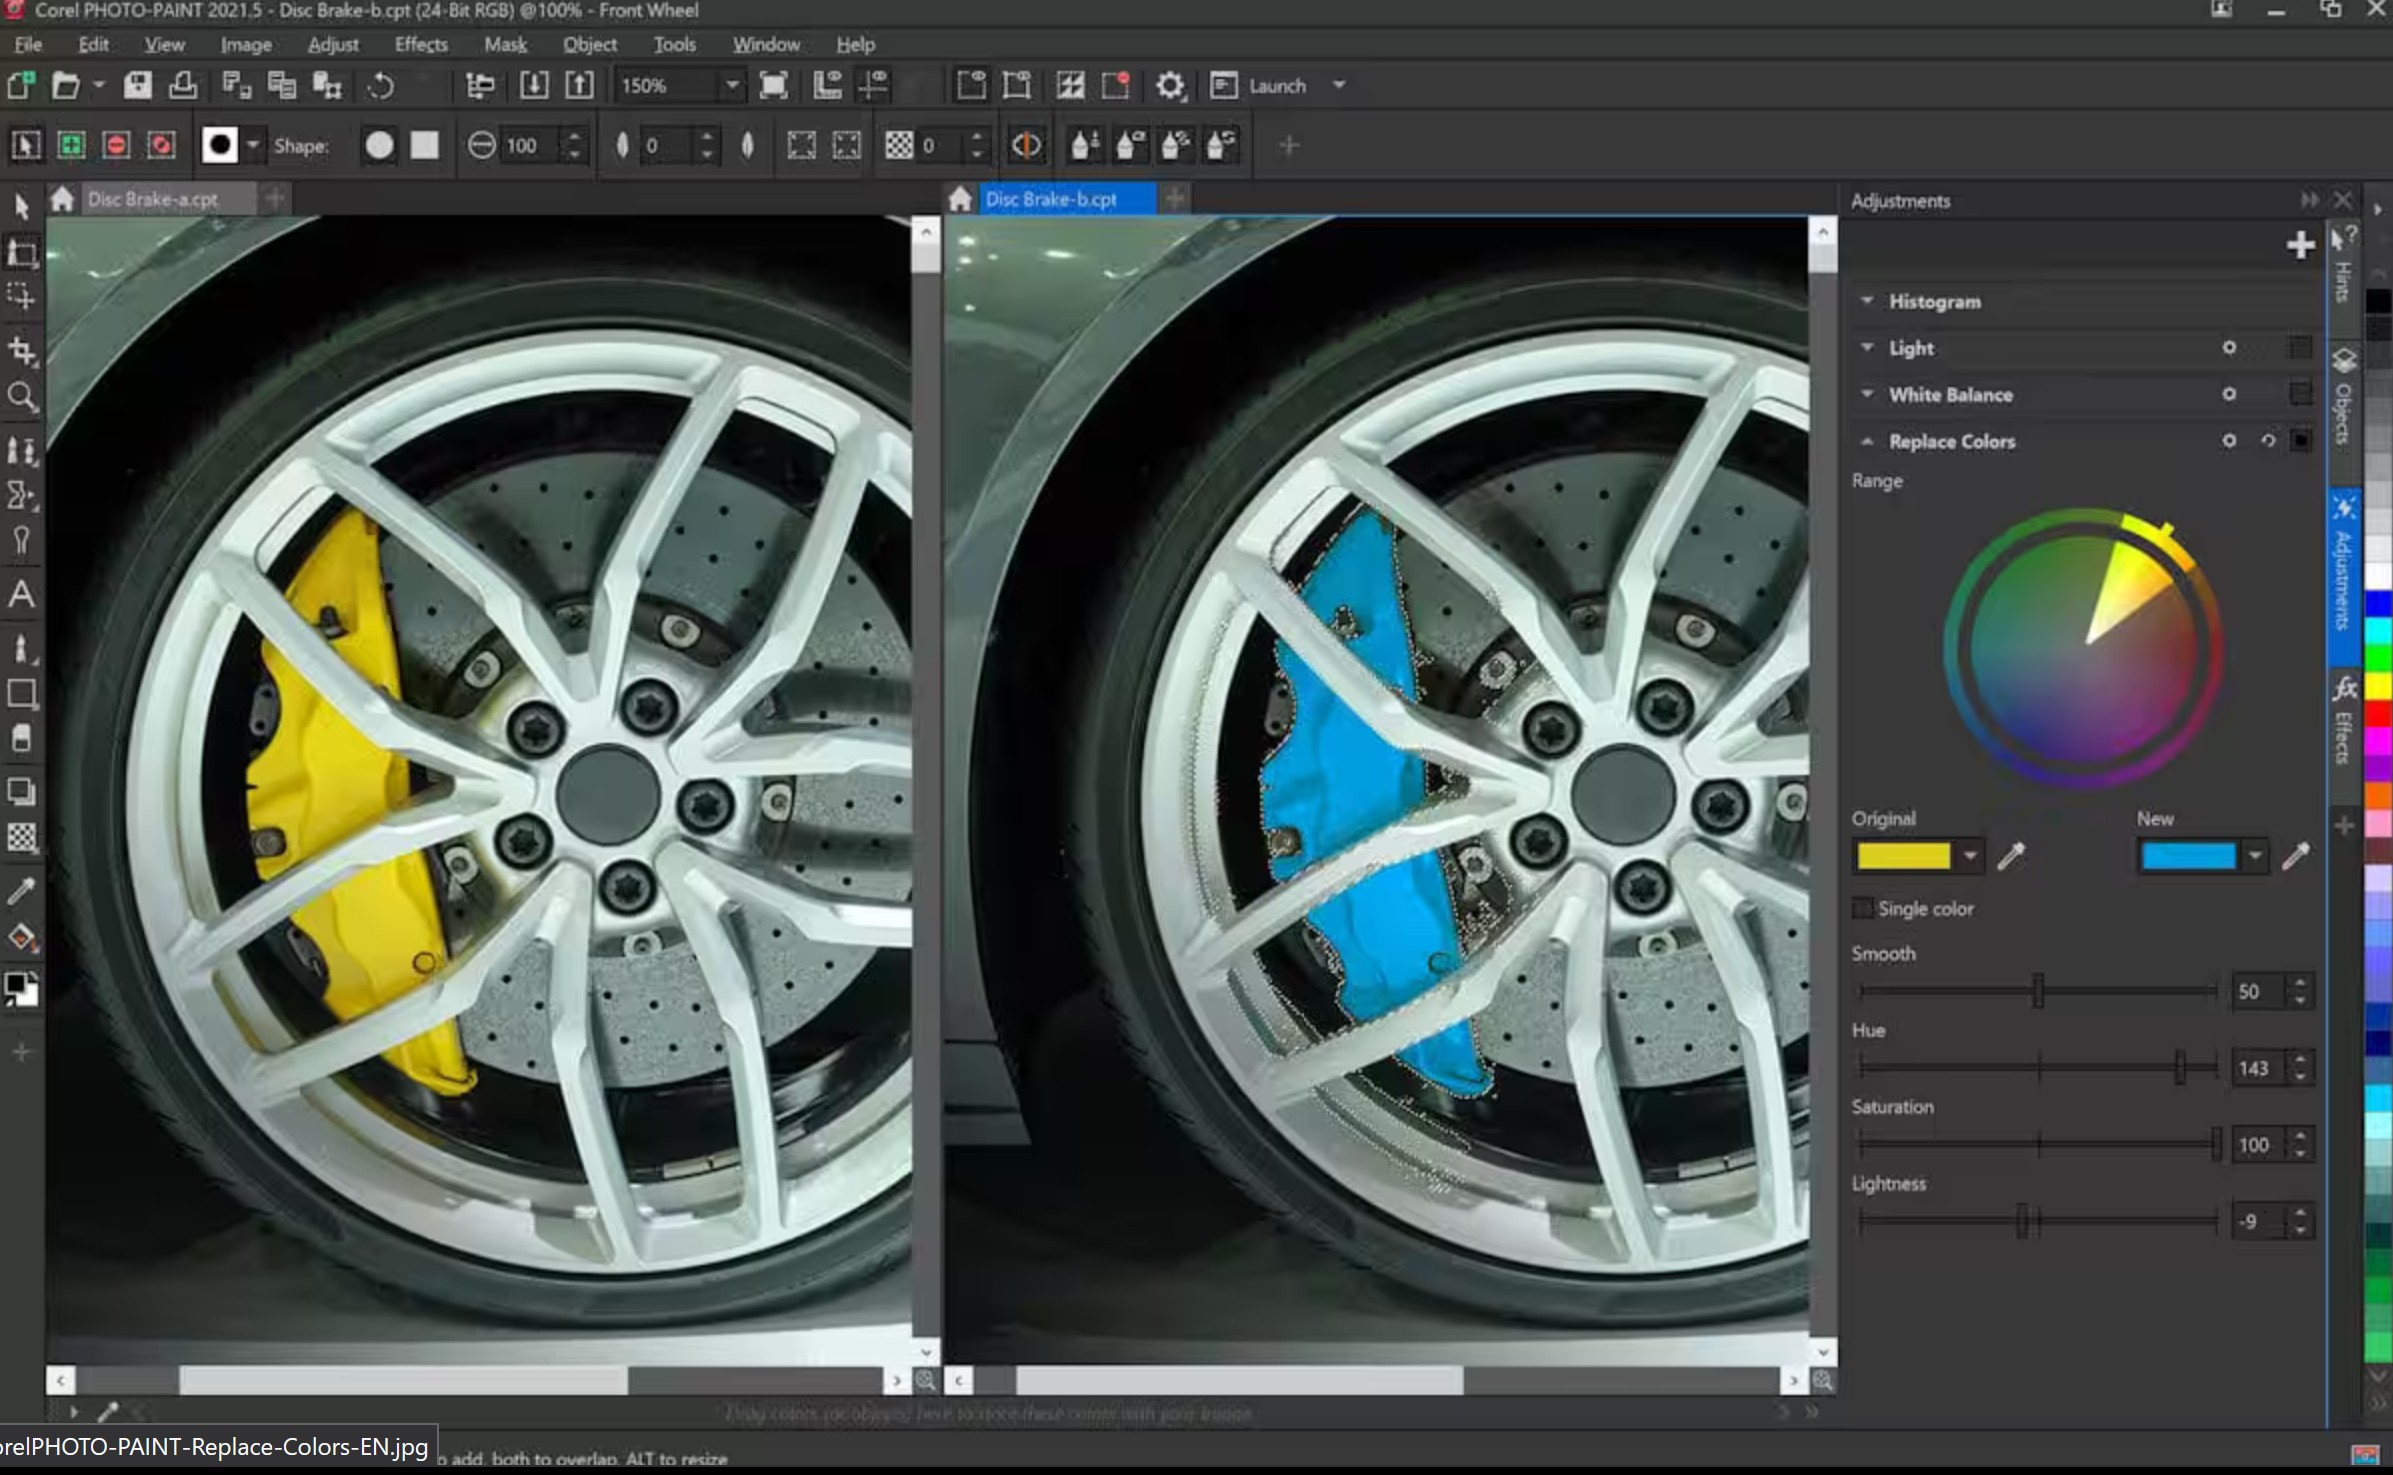Enable the Single color checkbox
The image size is (2393, 1475).
coord(1862,908)
